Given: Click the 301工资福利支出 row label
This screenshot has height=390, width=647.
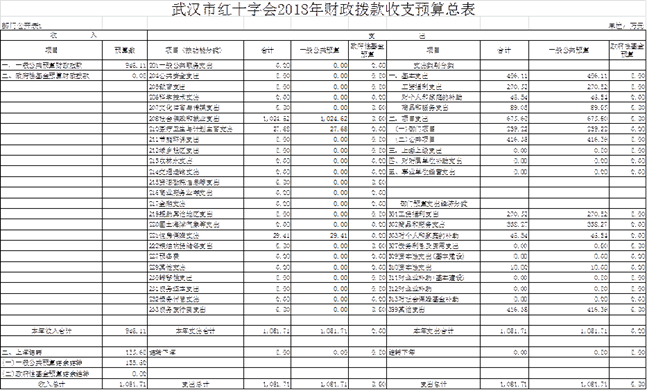Looking at the screenshot, I should 414,214.
